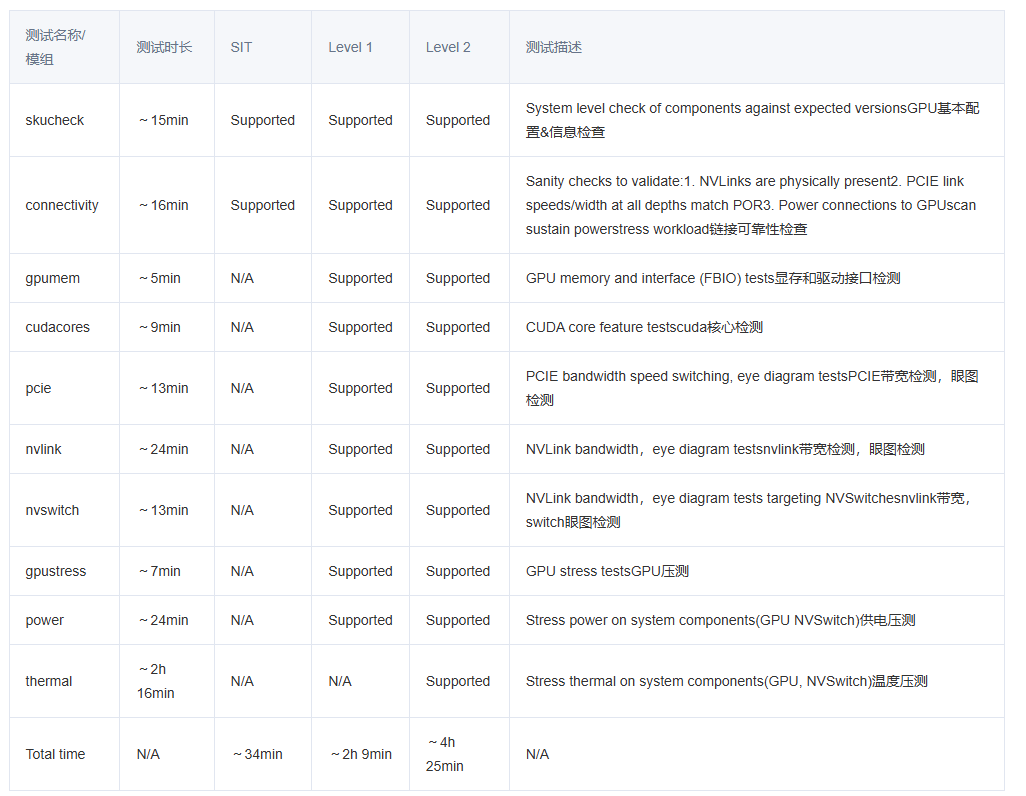Screen dimensions: 1026x796
Task: Select the Level 2 column header
Action: (448, 47)
